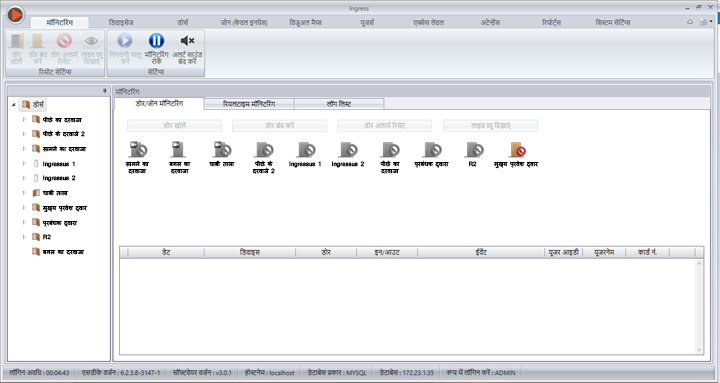Select the सामने का दरवाजा door icon in monitoring panel
The width and height of the screenshot is (720, 383).
pyautogui.click(x=137, y=150)
